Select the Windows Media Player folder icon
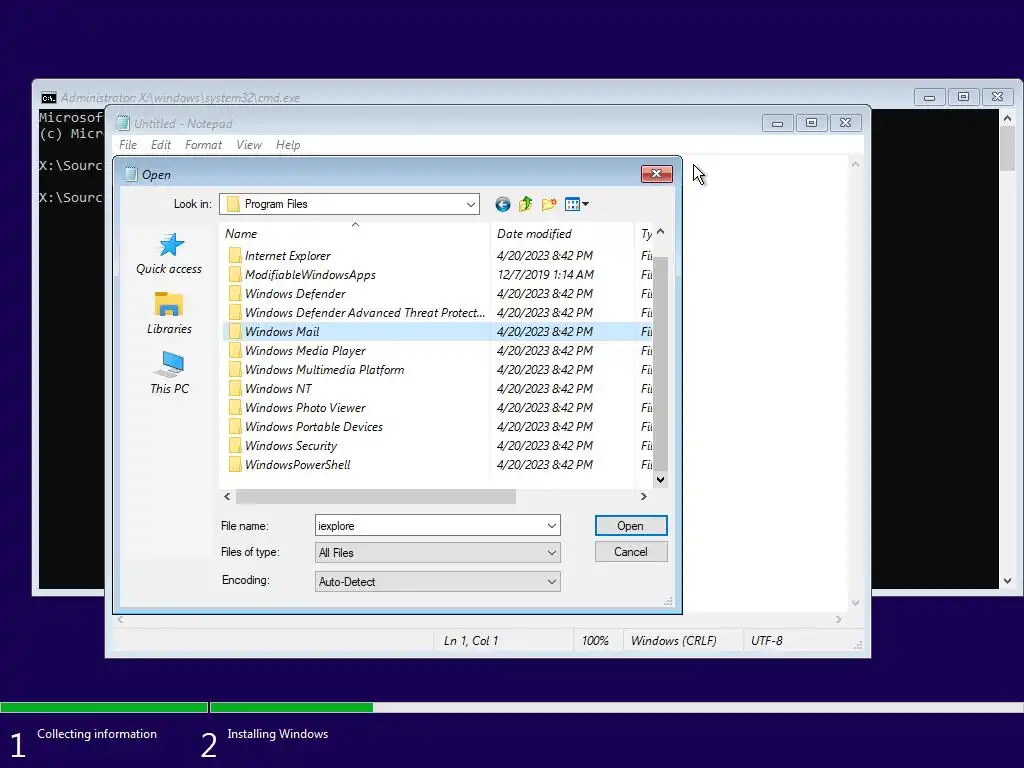 [235, 351]
